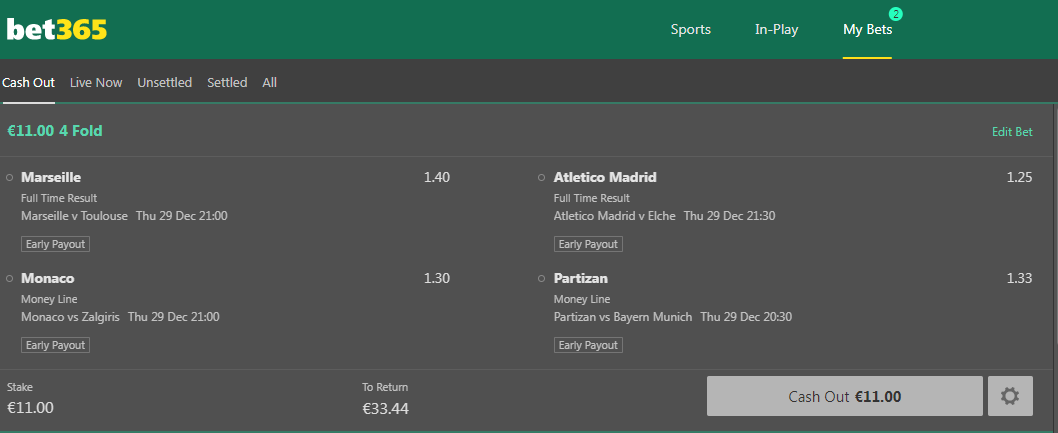Select the Unsettled tab
1058x433 pixels.
164,83
